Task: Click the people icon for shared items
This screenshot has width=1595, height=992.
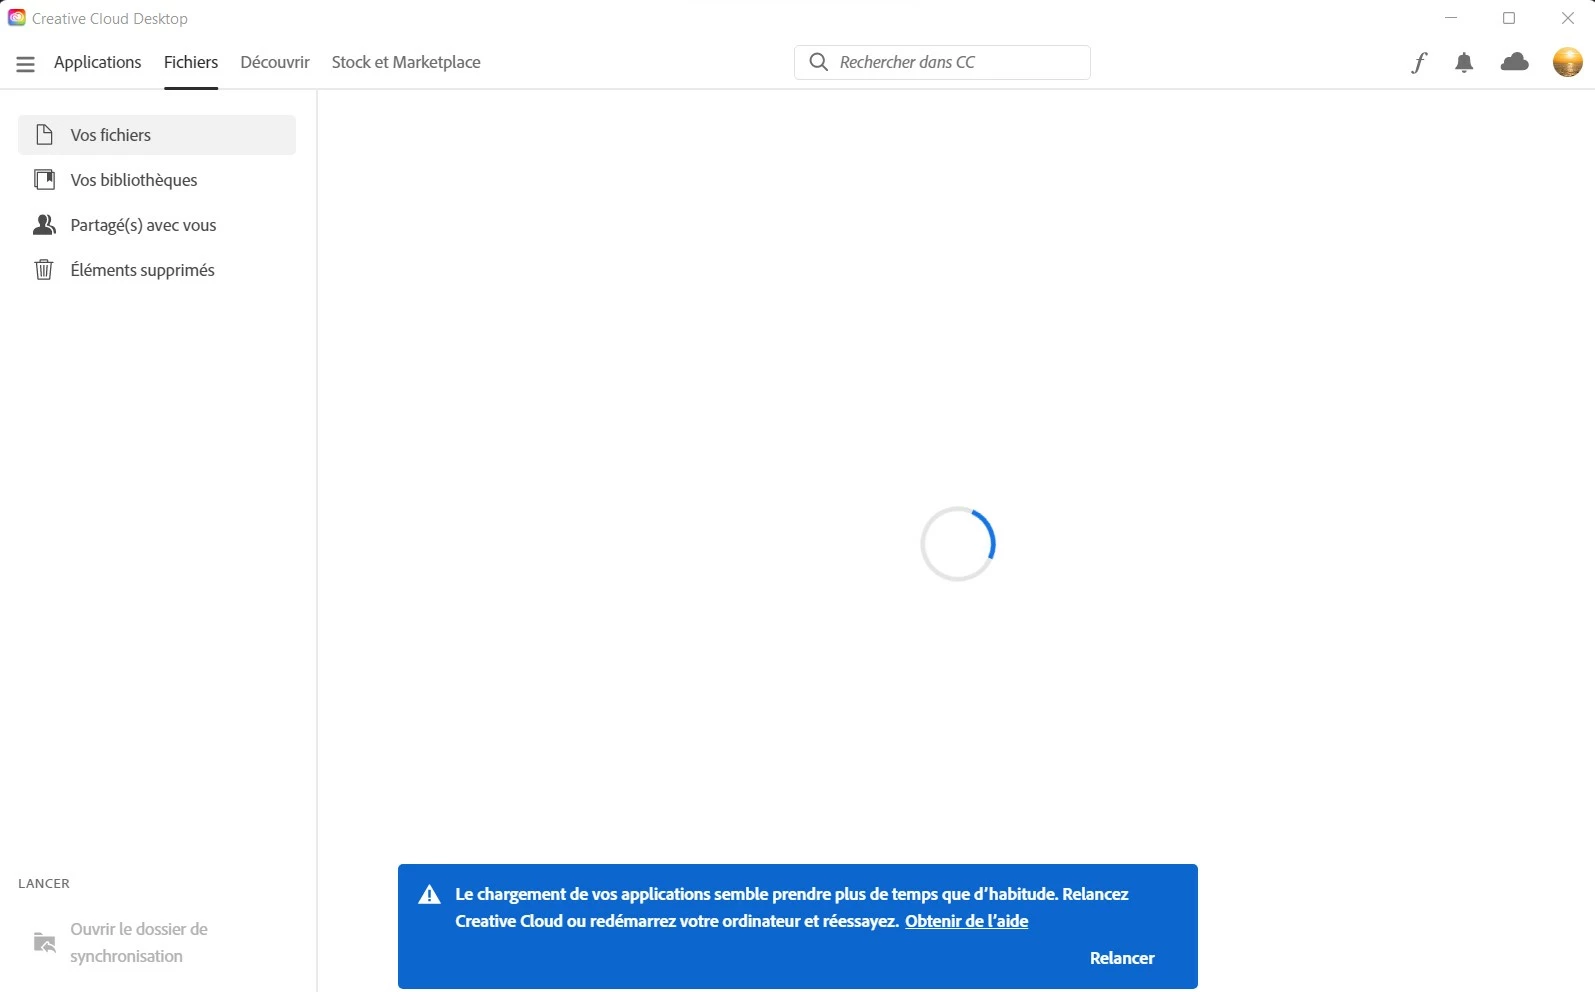Action: pos(44,225)
